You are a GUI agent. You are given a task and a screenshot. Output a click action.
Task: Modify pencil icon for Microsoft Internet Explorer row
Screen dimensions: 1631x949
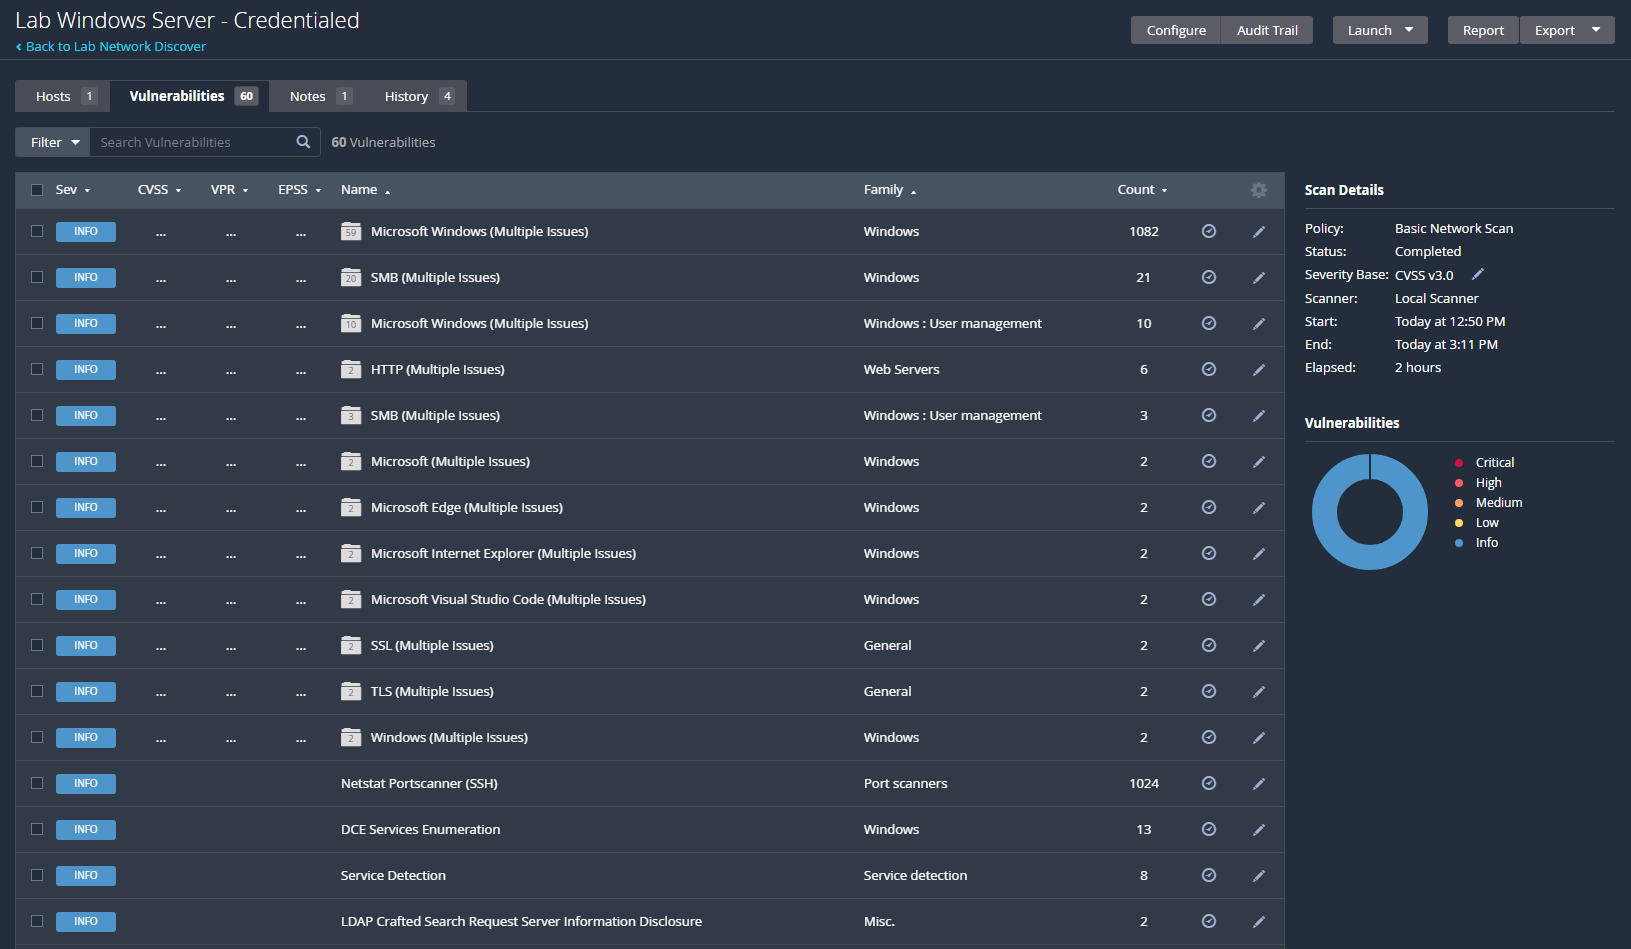click(1259, 553)
